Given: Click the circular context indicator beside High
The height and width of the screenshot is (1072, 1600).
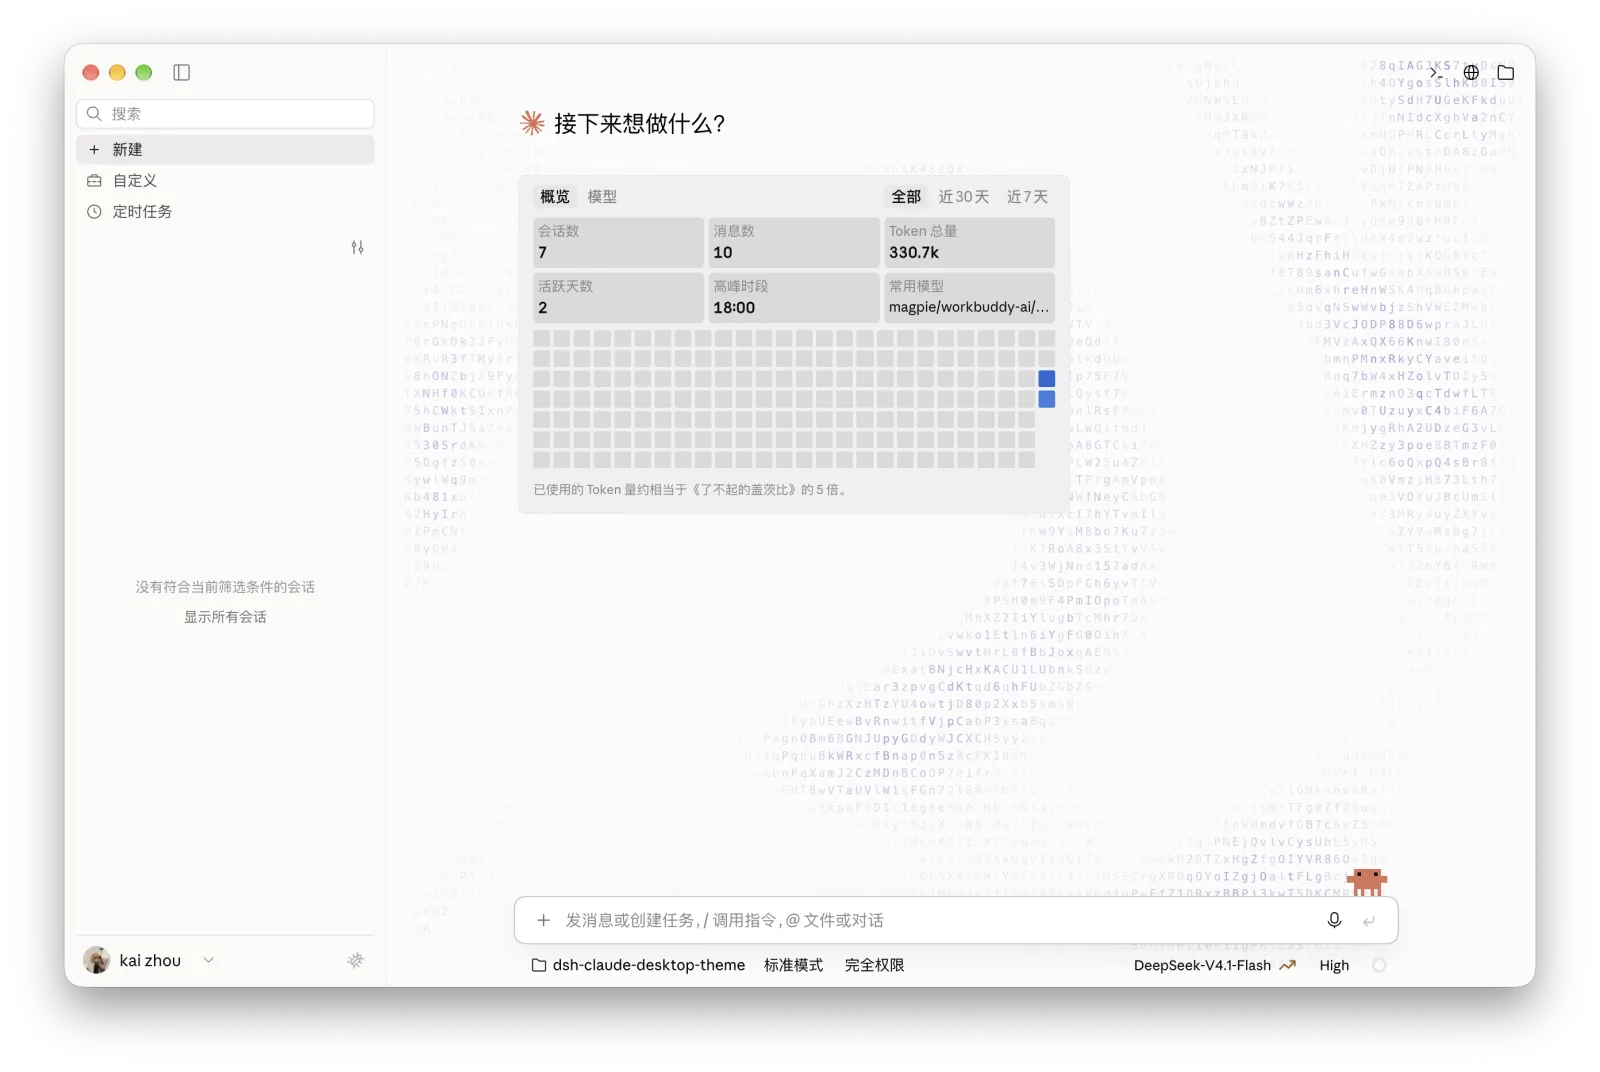Looking at the screenshot, I should pyautogui.click(x=1379, y=965).
